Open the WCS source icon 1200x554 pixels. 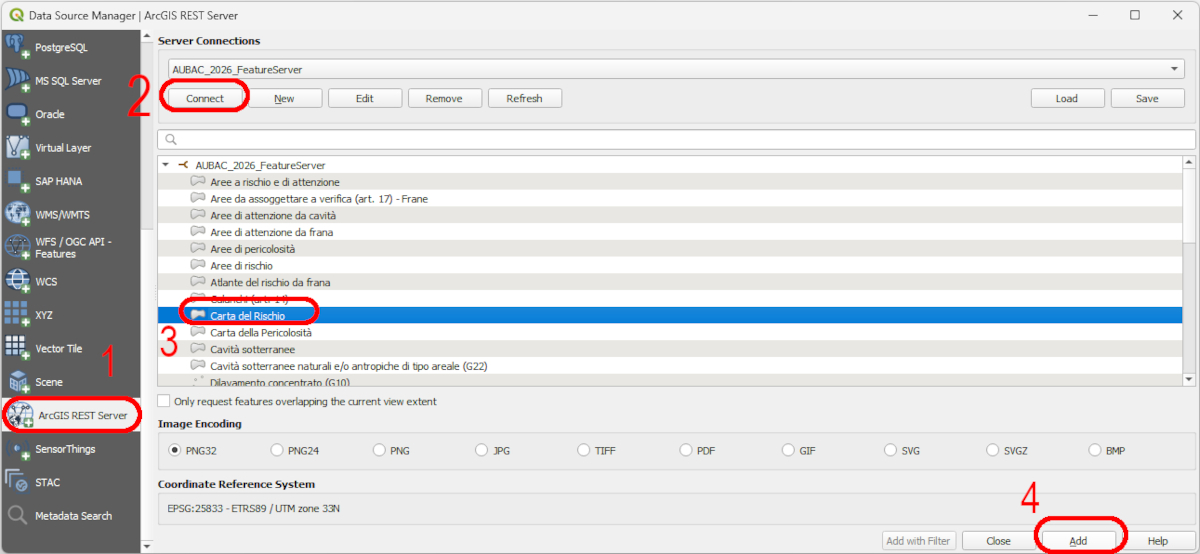[x=18, y=281]
